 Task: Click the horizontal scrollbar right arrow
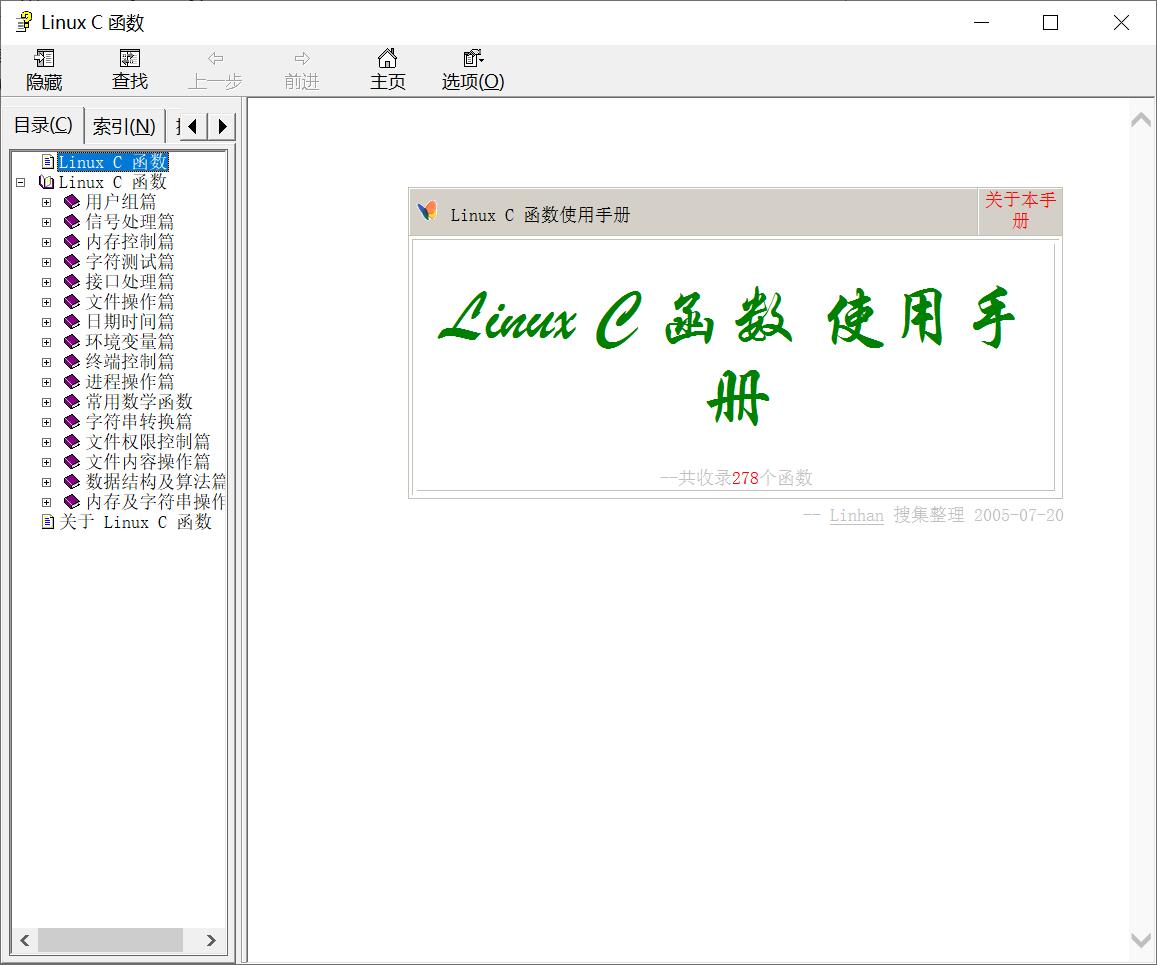tap(210, 940)
